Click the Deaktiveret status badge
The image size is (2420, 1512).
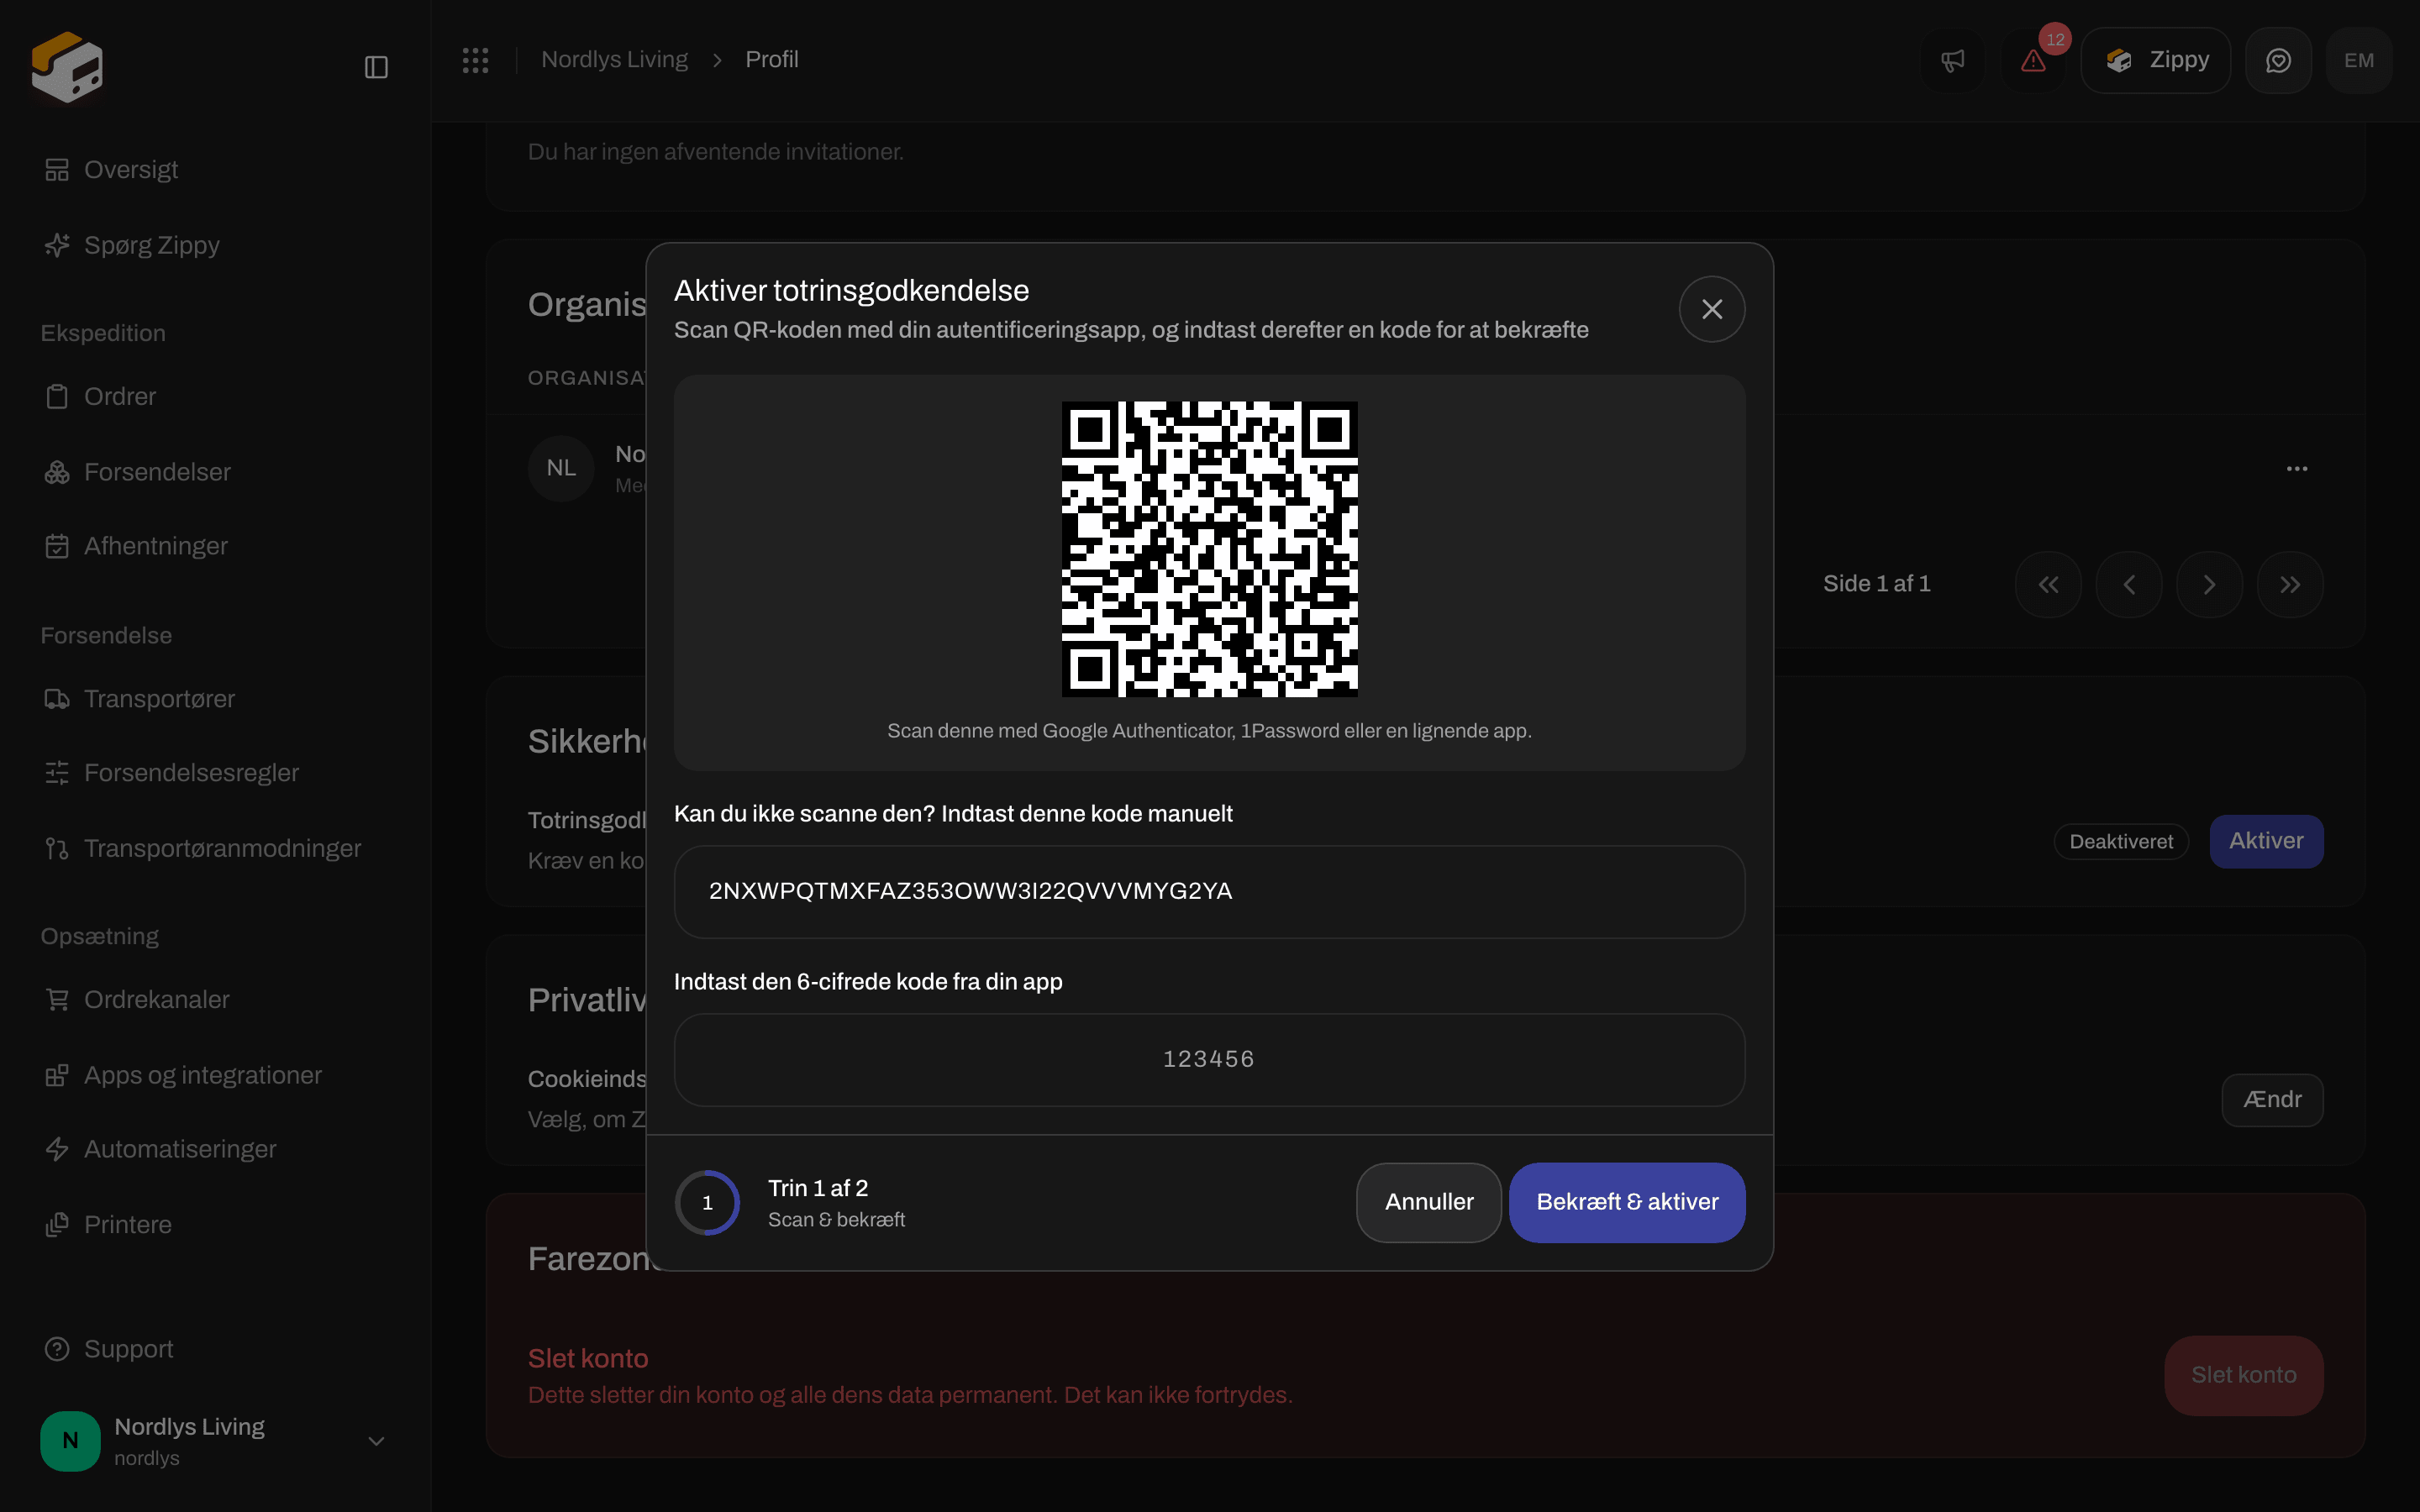click(2121, 842)
